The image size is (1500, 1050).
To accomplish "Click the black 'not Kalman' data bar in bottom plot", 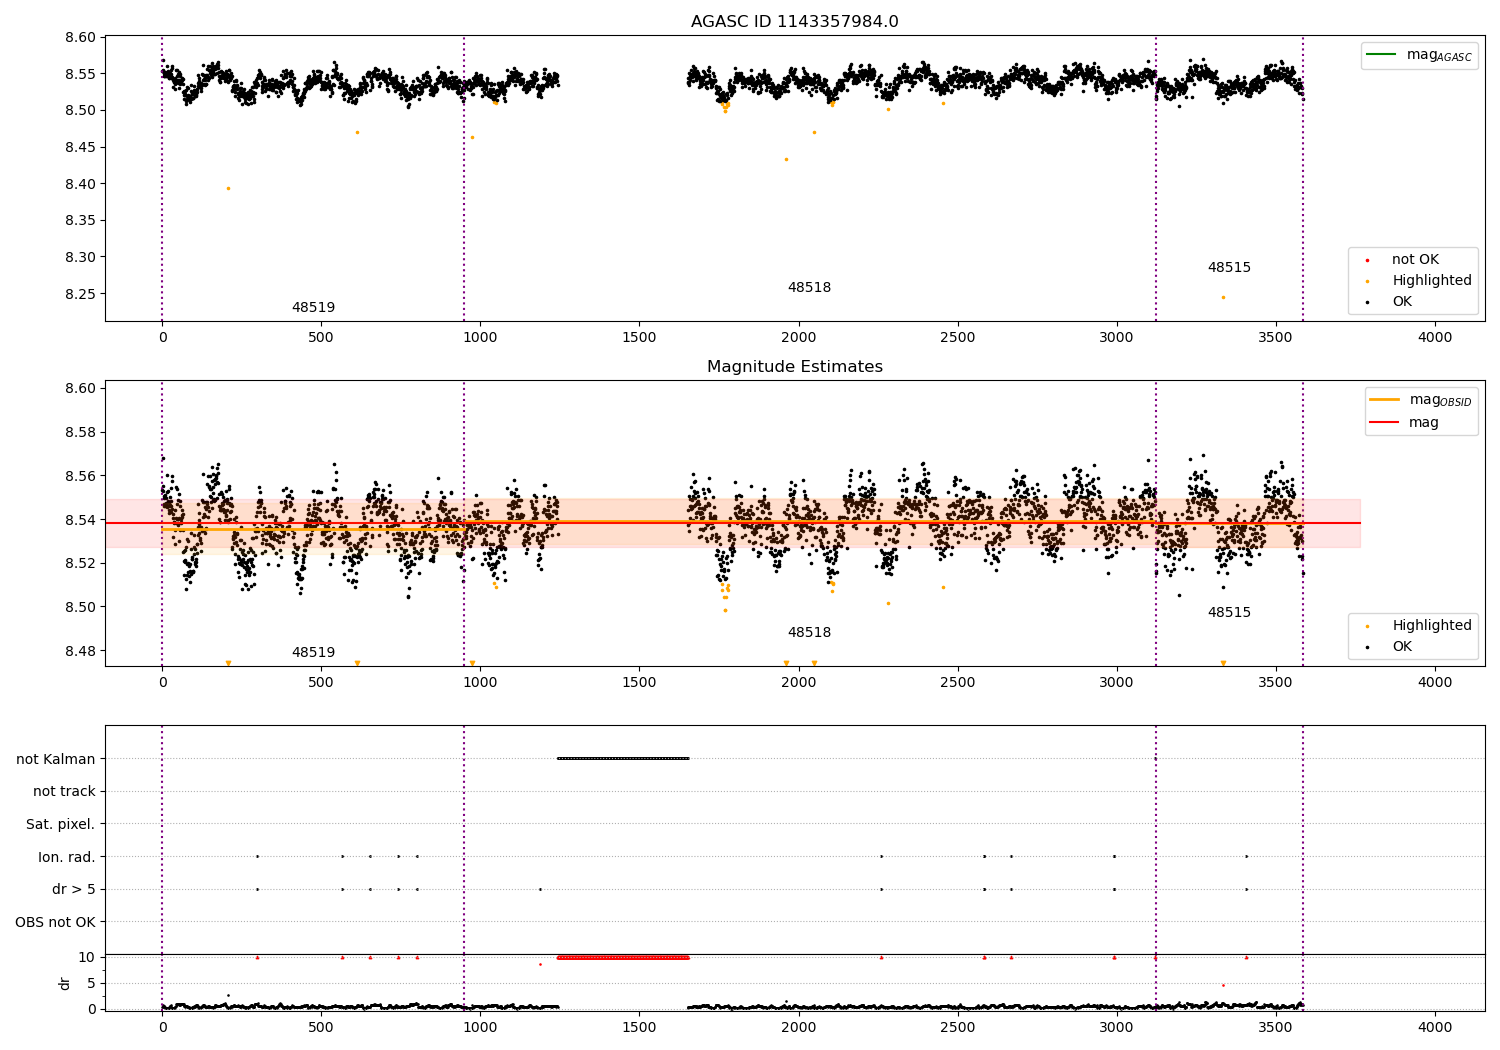I will point(623,758).
